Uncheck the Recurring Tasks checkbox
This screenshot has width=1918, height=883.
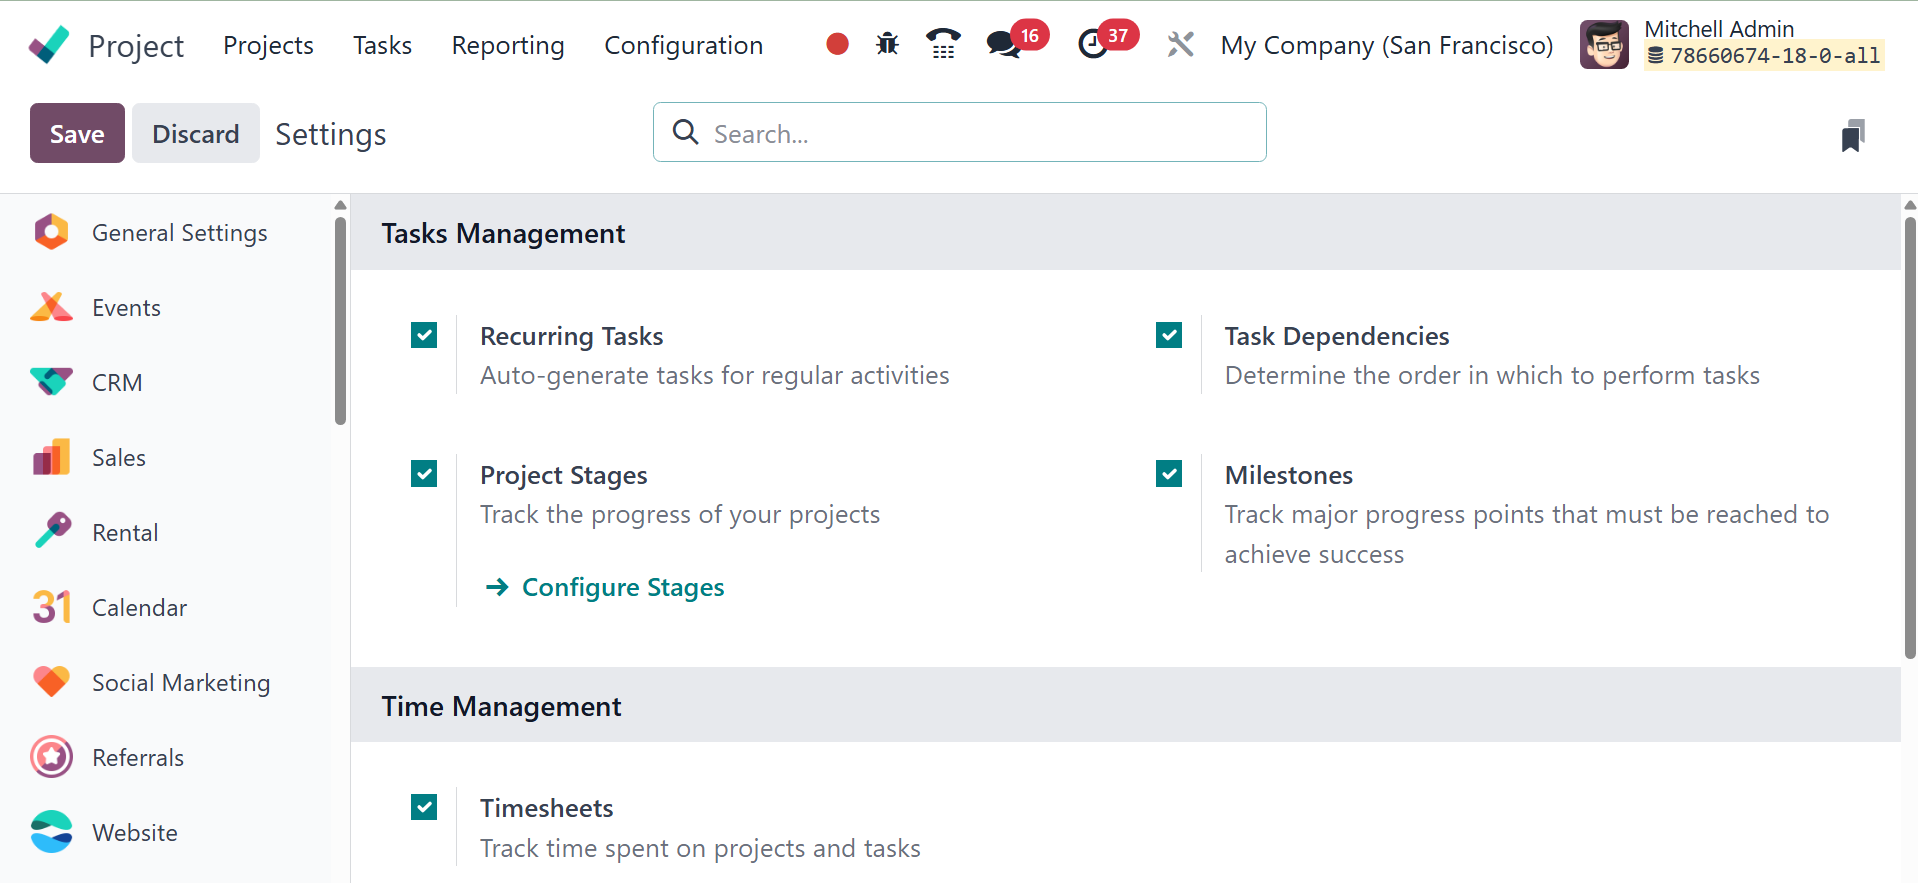coord(424,335)
